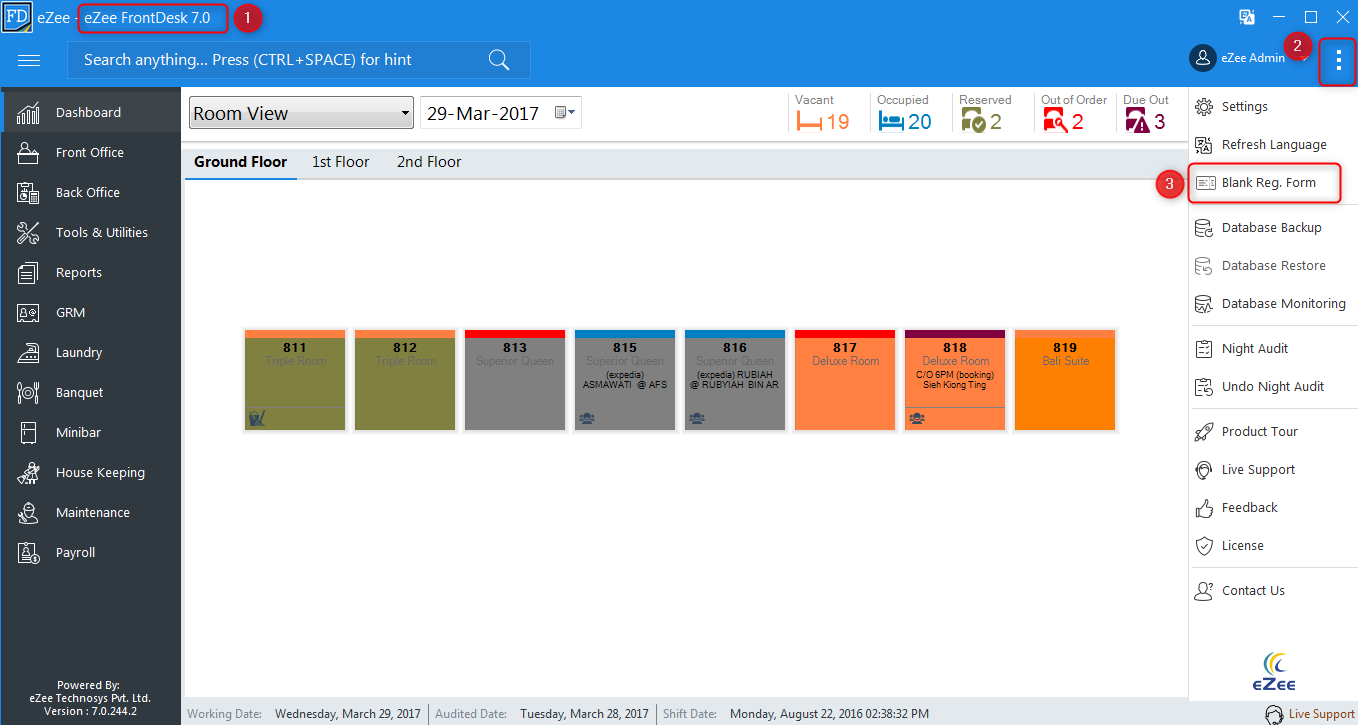Select Database Restore menu item
1358x725 pixels.
(1273, 266)
